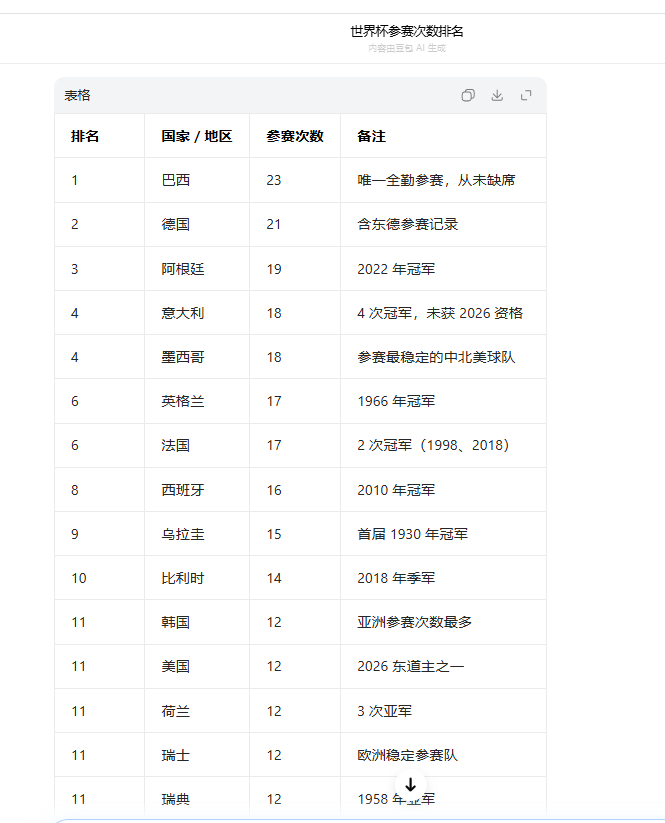The height and width of the screenshot is (823, 665).
Task: Click rank 9 in the 乌拉圭 row
Action: [x=75, y=534]
